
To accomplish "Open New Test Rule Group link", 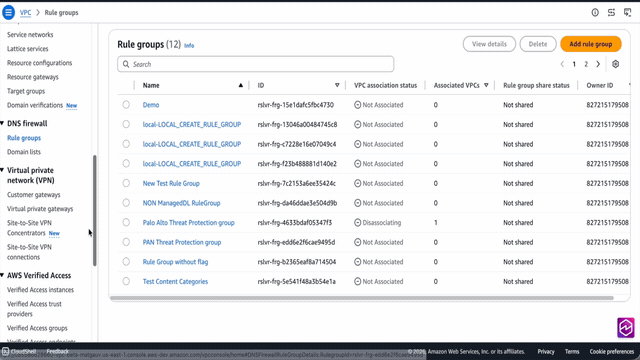I will (171, 183).
